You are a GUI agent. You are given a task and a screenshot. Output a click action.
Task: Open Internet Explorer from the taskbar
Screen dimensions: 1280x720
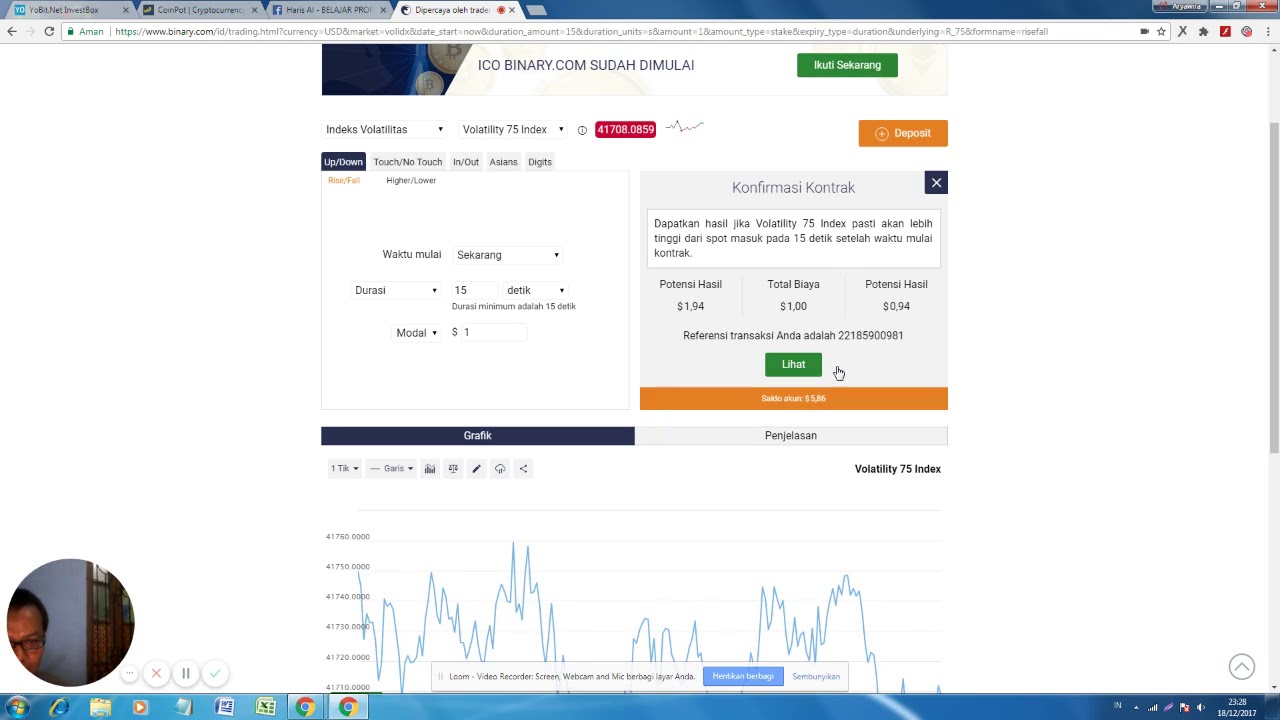pyautogui.click(x=59, y=707)
